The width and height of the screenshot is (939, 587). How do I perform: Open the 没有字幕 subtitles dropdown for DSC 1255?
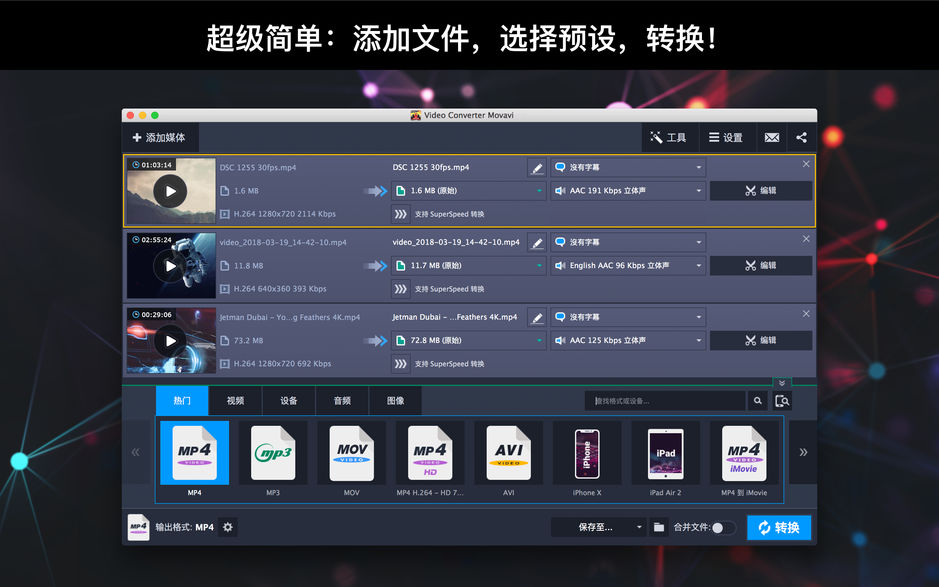tap(628, 166)
